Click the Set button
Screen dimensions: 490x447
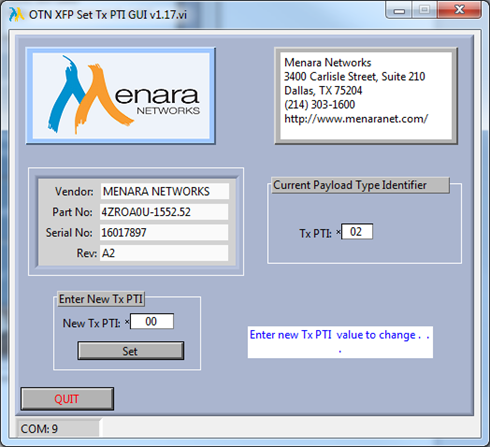pyautogui.click(x=130, y=351)
